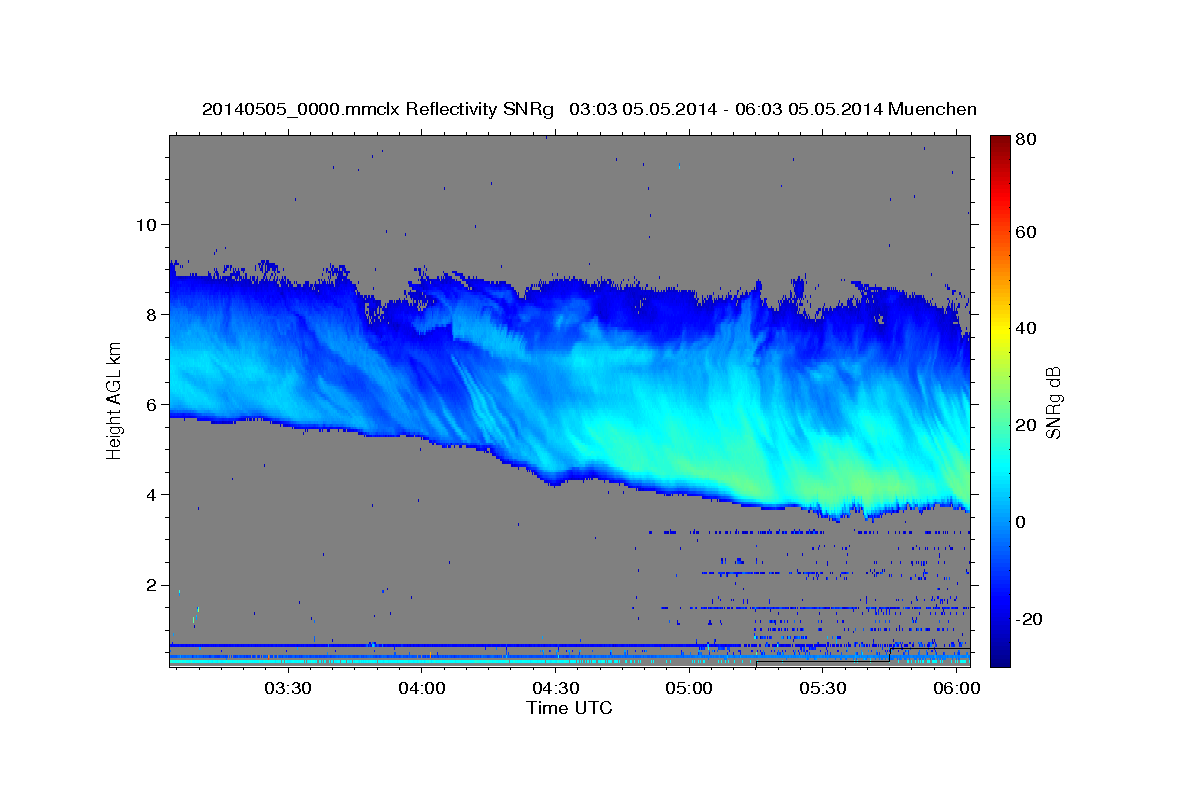Click the 03:30 time tick label

point(288,688)
